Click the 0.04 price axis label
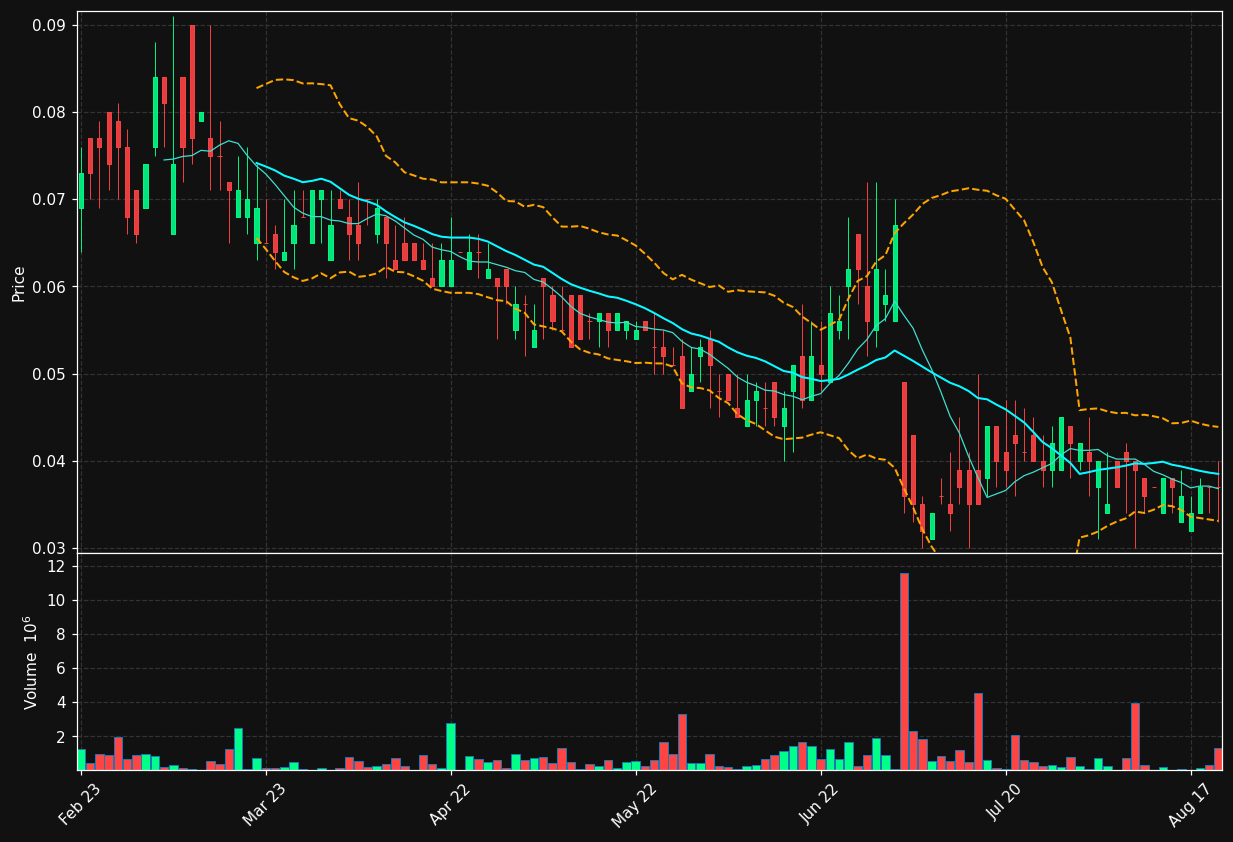This screenshot has width=1233, height=842. coord(51,461)
